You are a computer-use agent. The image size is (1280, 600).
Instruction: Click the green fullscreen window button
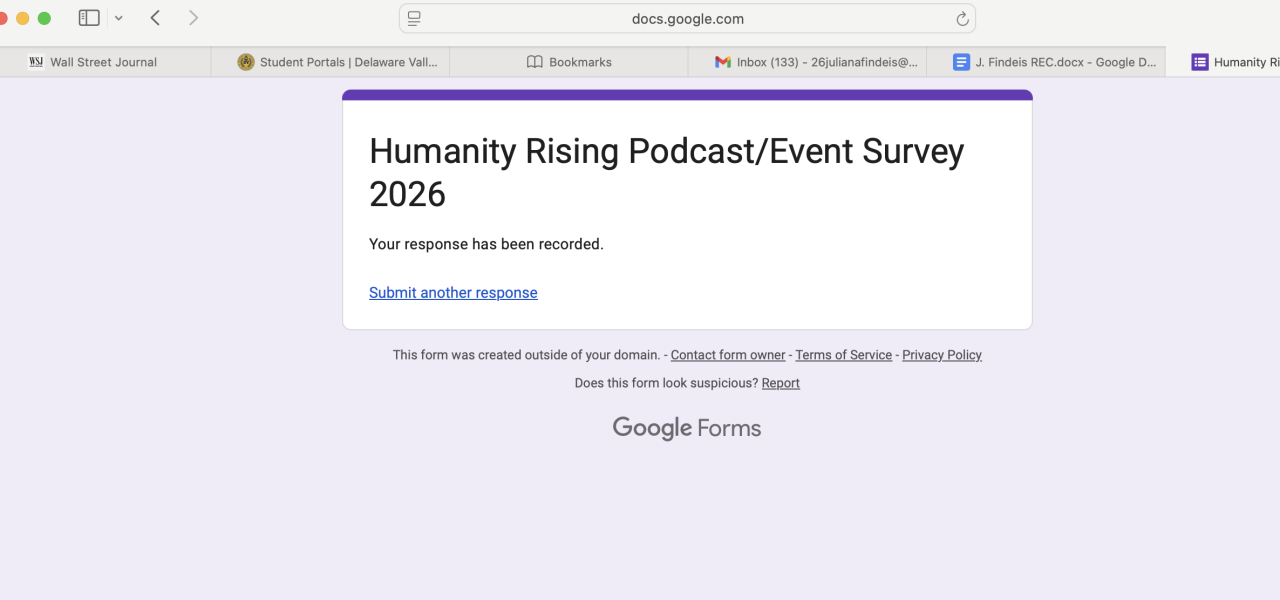tap(44, 18)
